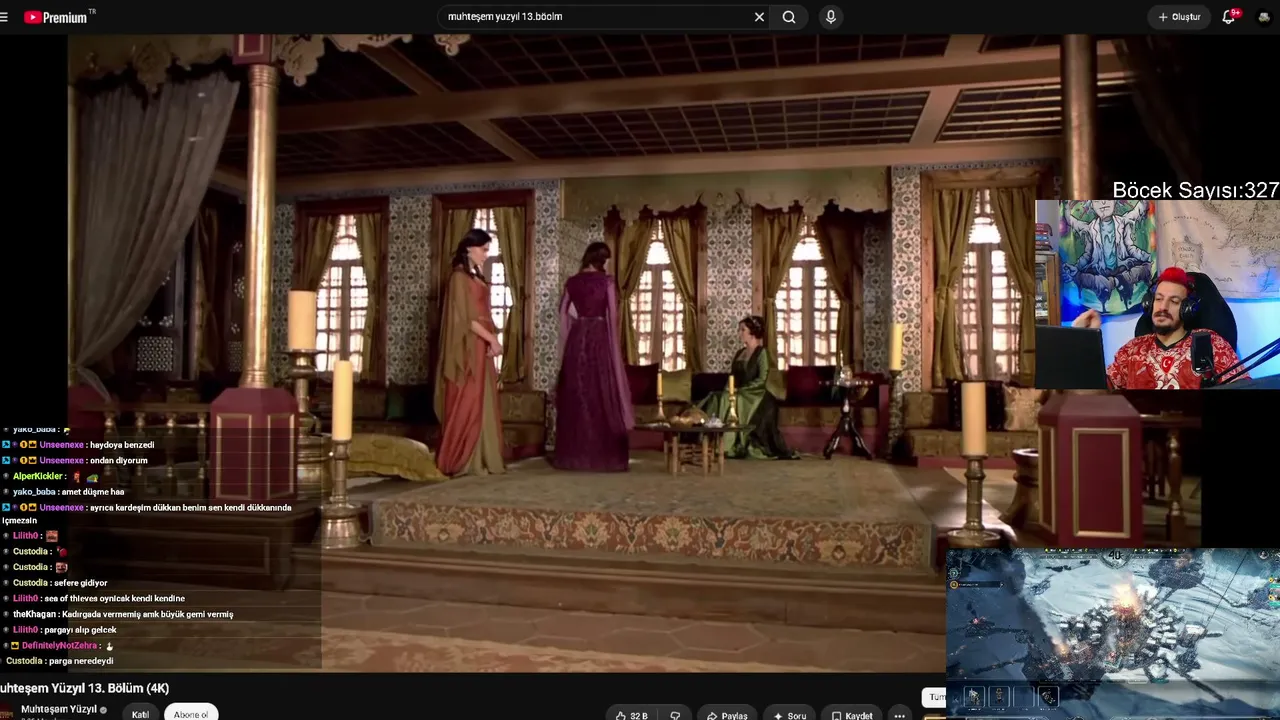Ask a question with the Soru button

pos(790,715)
